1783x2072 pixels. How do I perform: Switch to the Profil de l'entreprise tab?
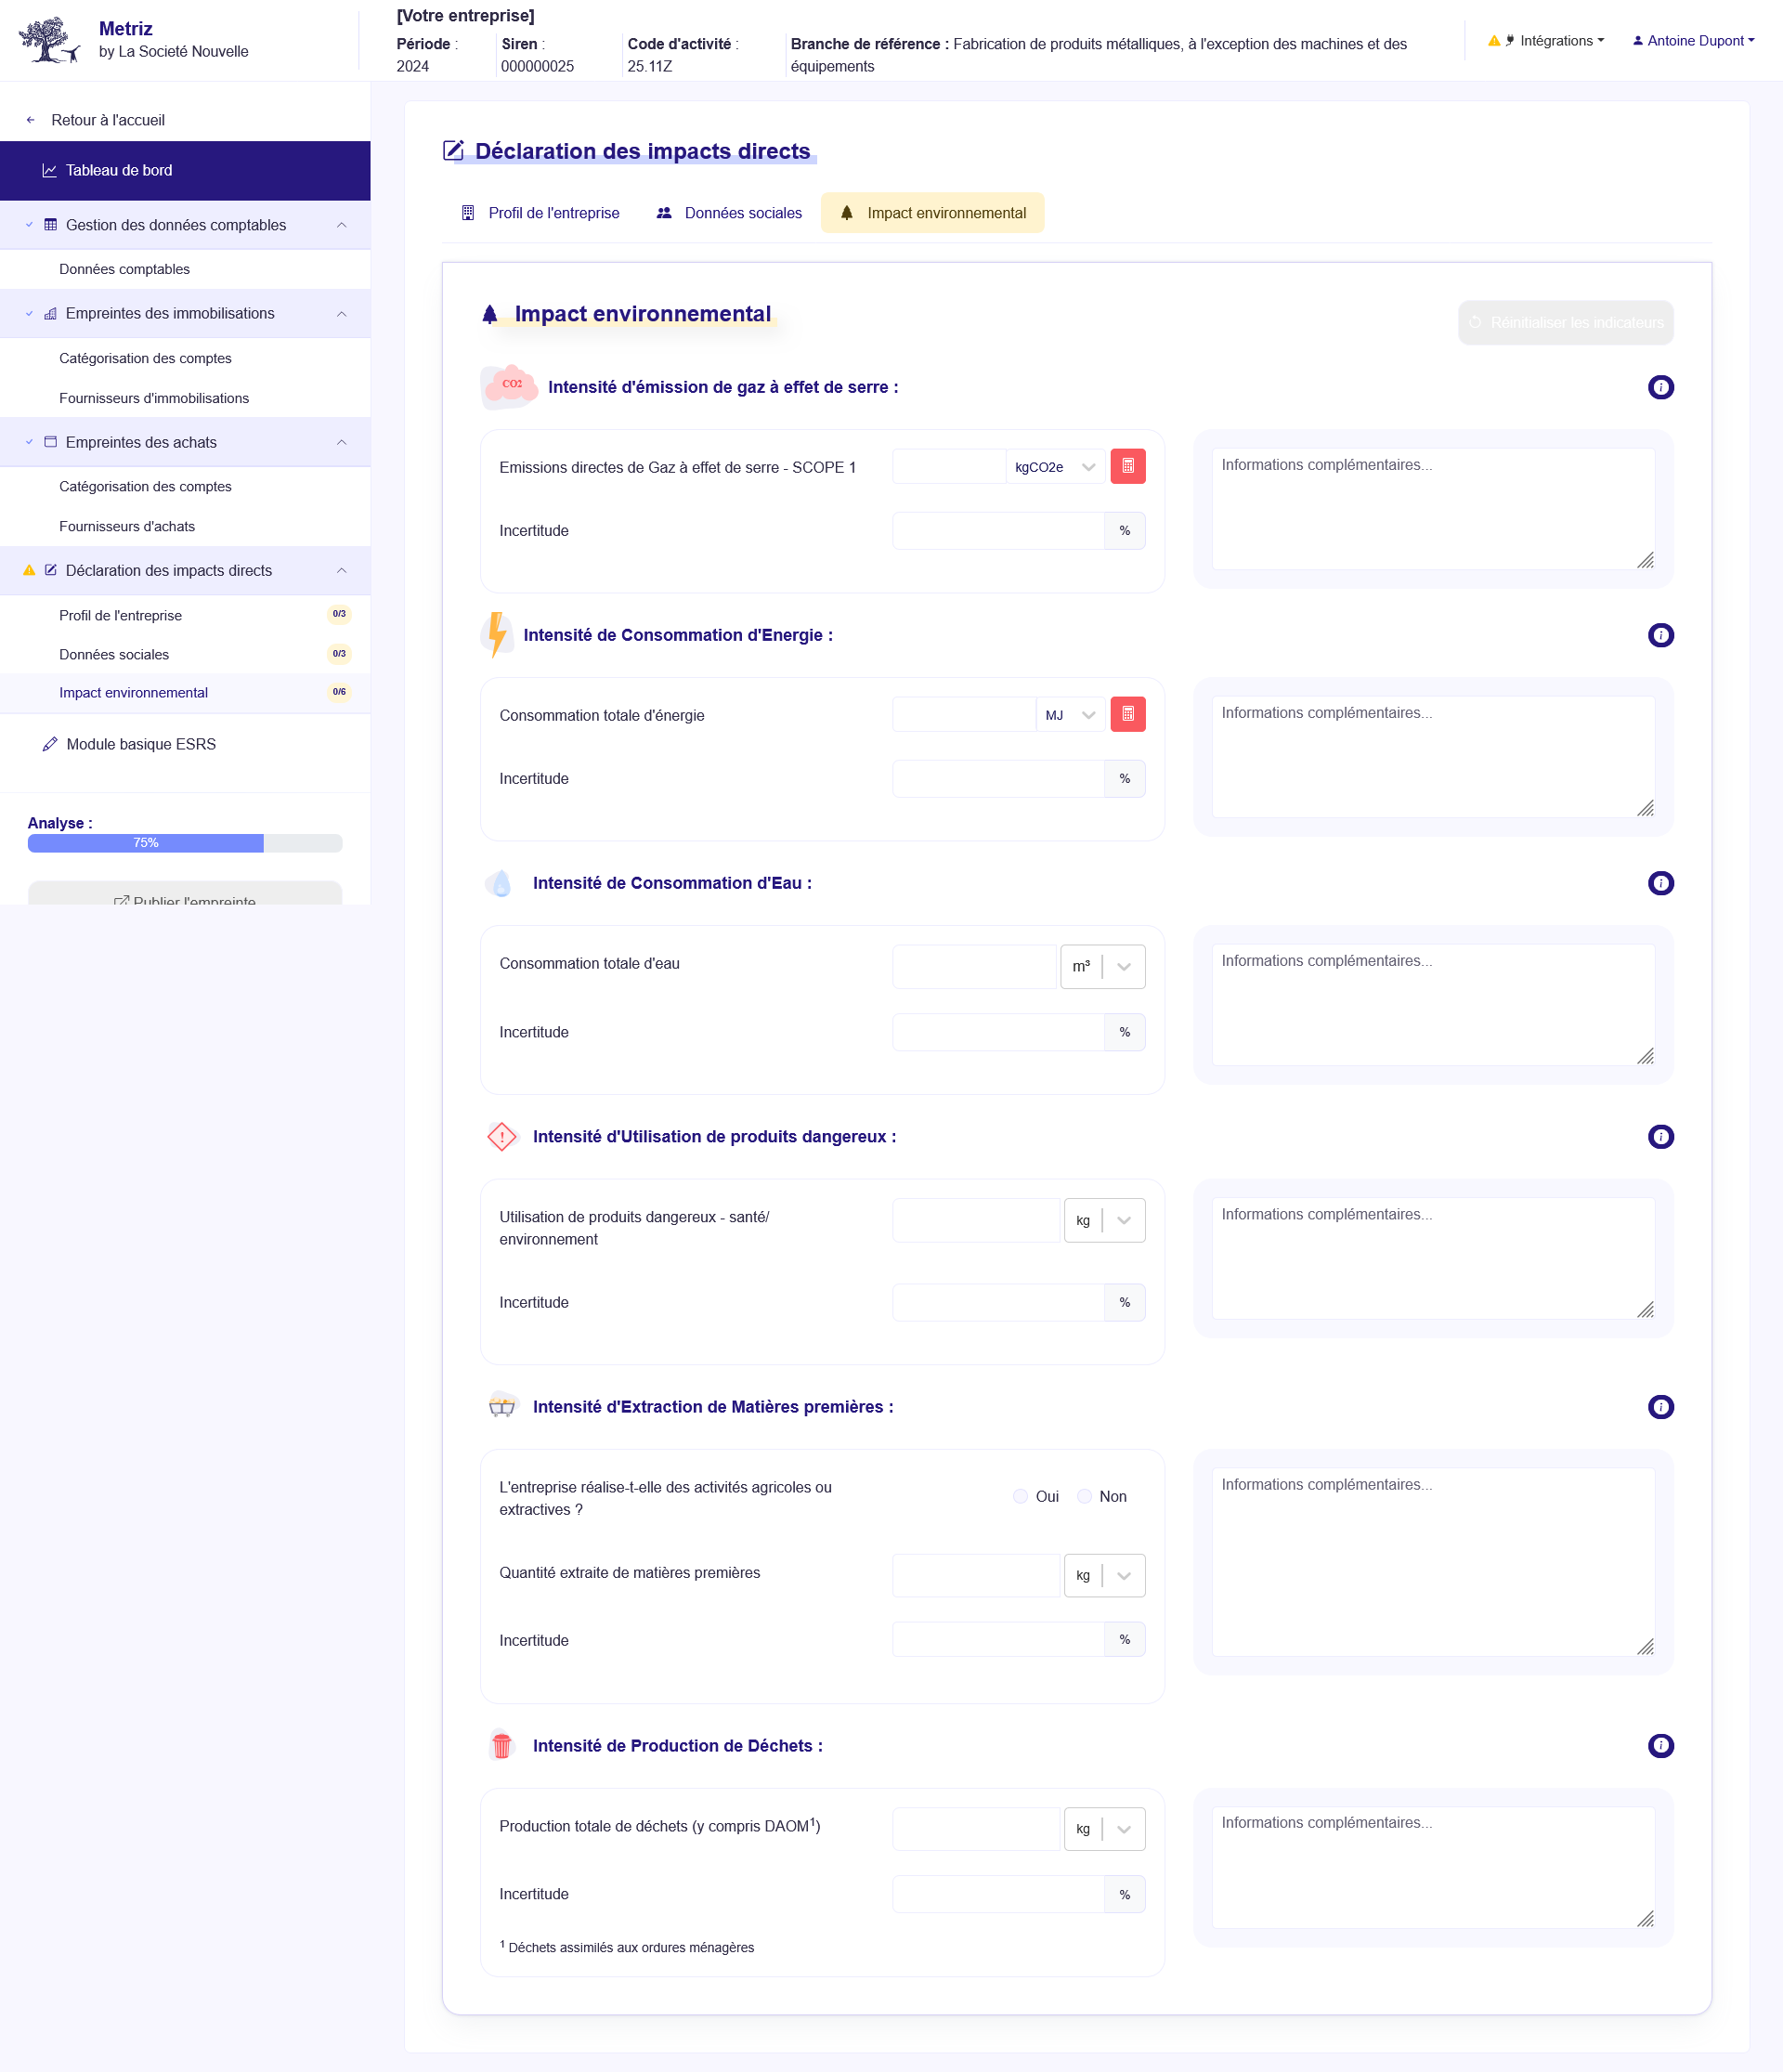[553, 213]
